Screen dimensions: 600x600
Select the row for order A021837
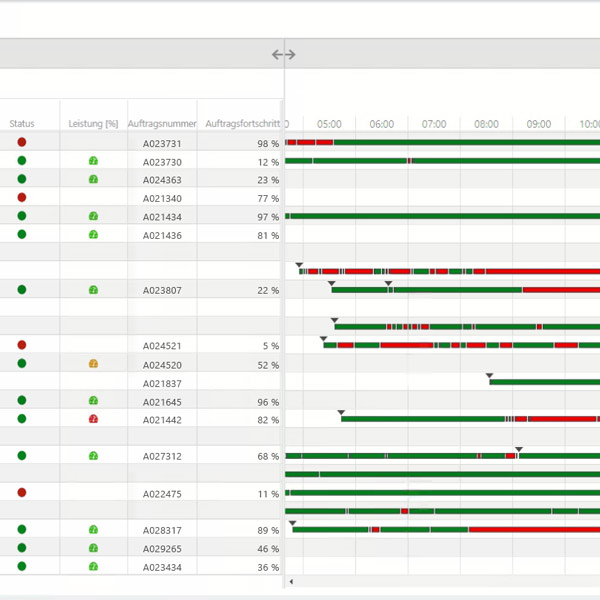click(162, 383)
